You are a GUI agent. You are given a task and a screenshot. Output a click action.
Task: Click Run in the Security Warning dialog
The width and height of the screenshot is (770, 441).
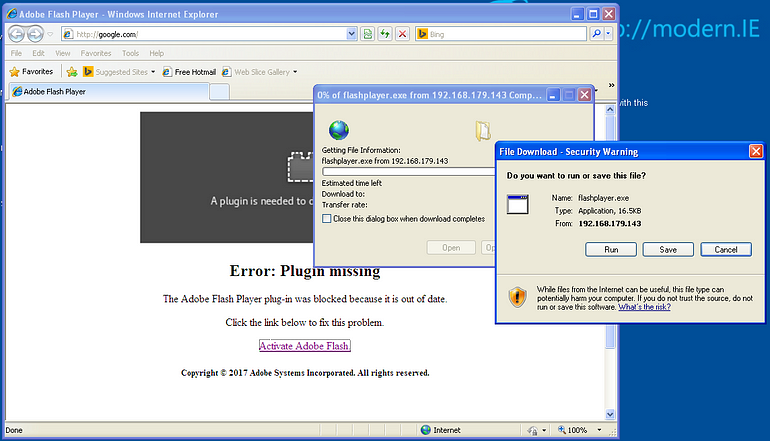611,249
